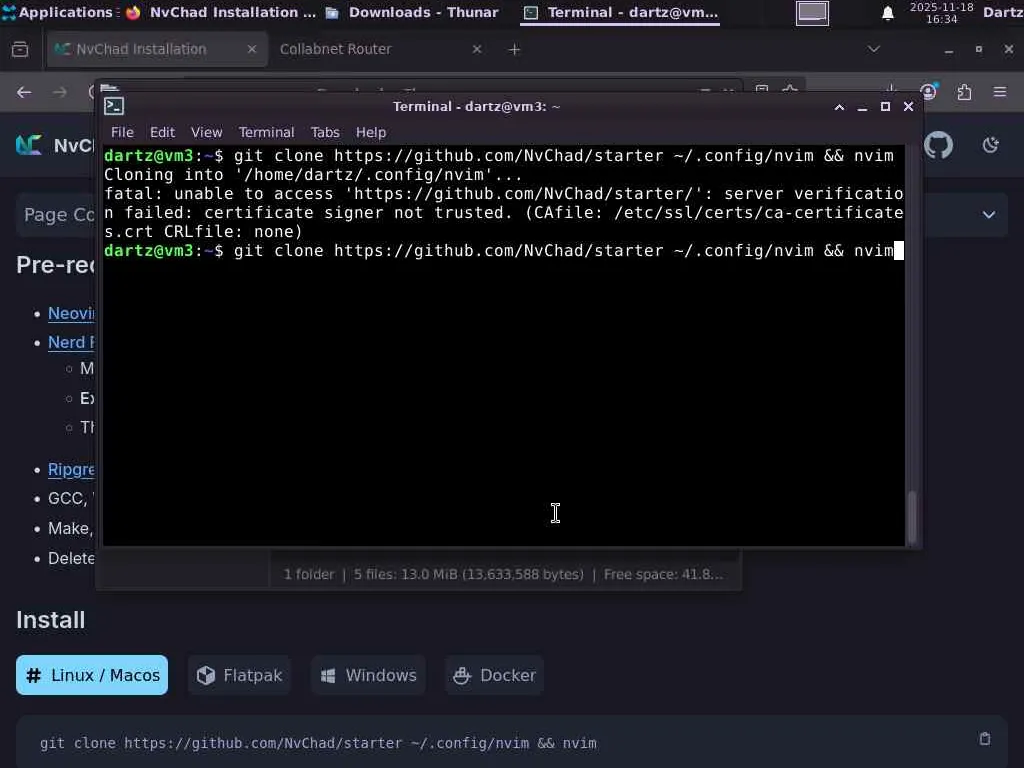Screen dimensions: 1024x768
Task: Open the Firefox extensions puzzle icon
Action: pyautogui.click(x=965, y=92)
